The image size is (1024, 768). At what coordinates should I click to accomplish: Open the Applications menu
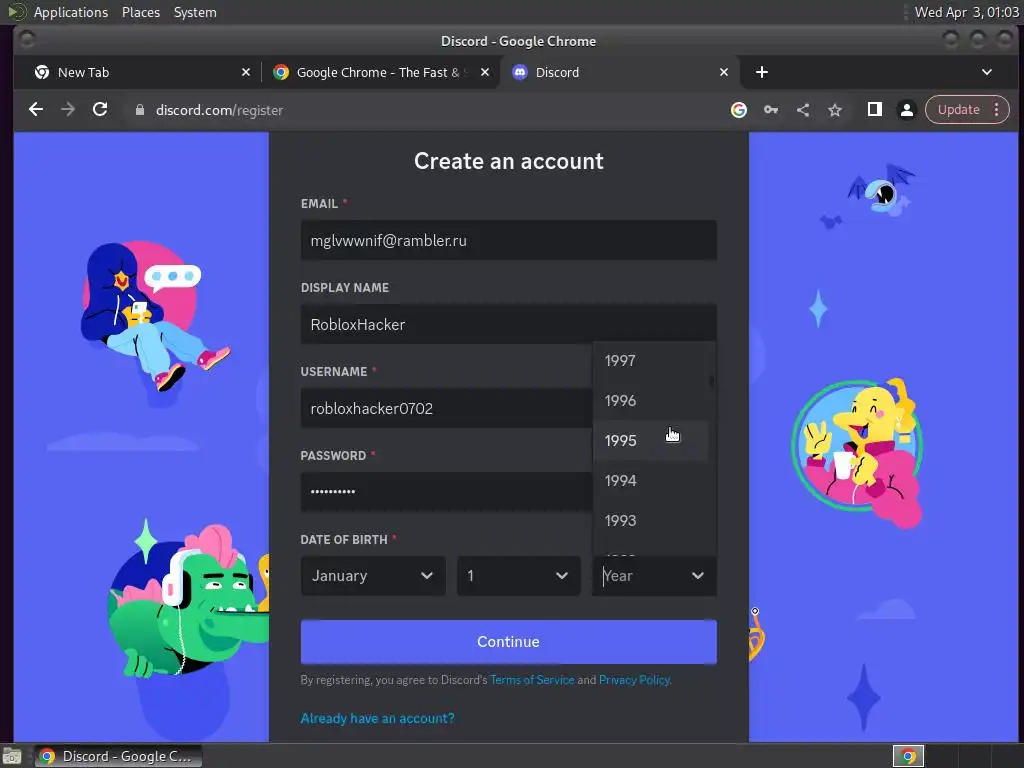(71, 12)
